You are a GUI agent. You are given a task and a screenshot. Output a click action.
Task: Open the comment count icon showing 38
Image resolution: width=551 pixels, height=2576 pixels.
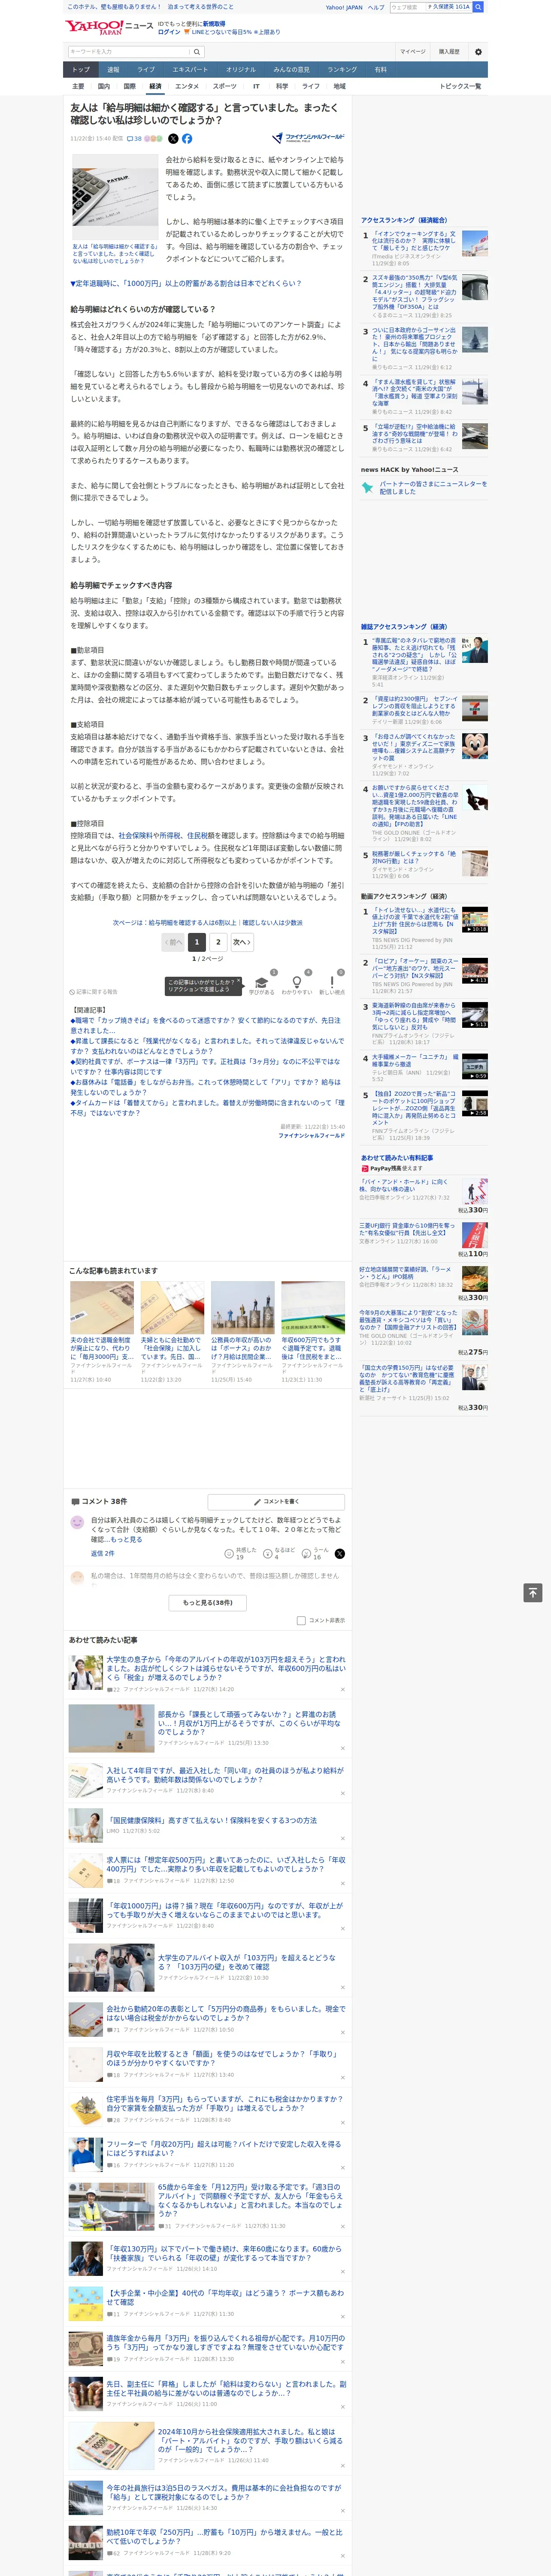coord(134,139)
